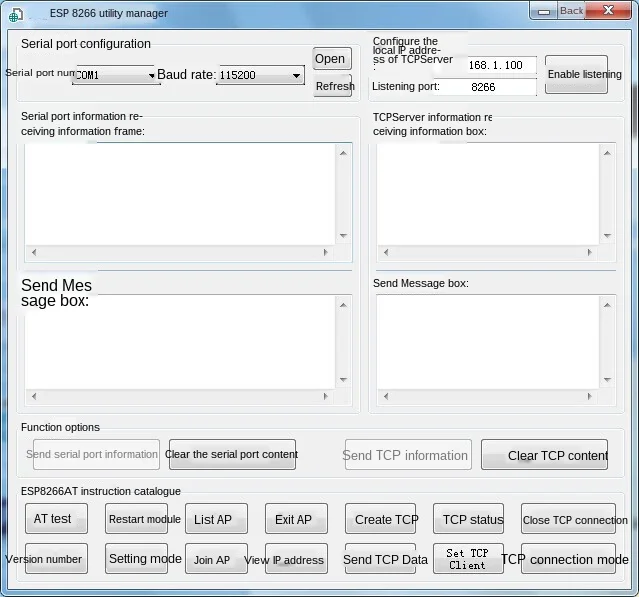Click right arrow of serial send box horizontal scrollbar

point(325,396)
